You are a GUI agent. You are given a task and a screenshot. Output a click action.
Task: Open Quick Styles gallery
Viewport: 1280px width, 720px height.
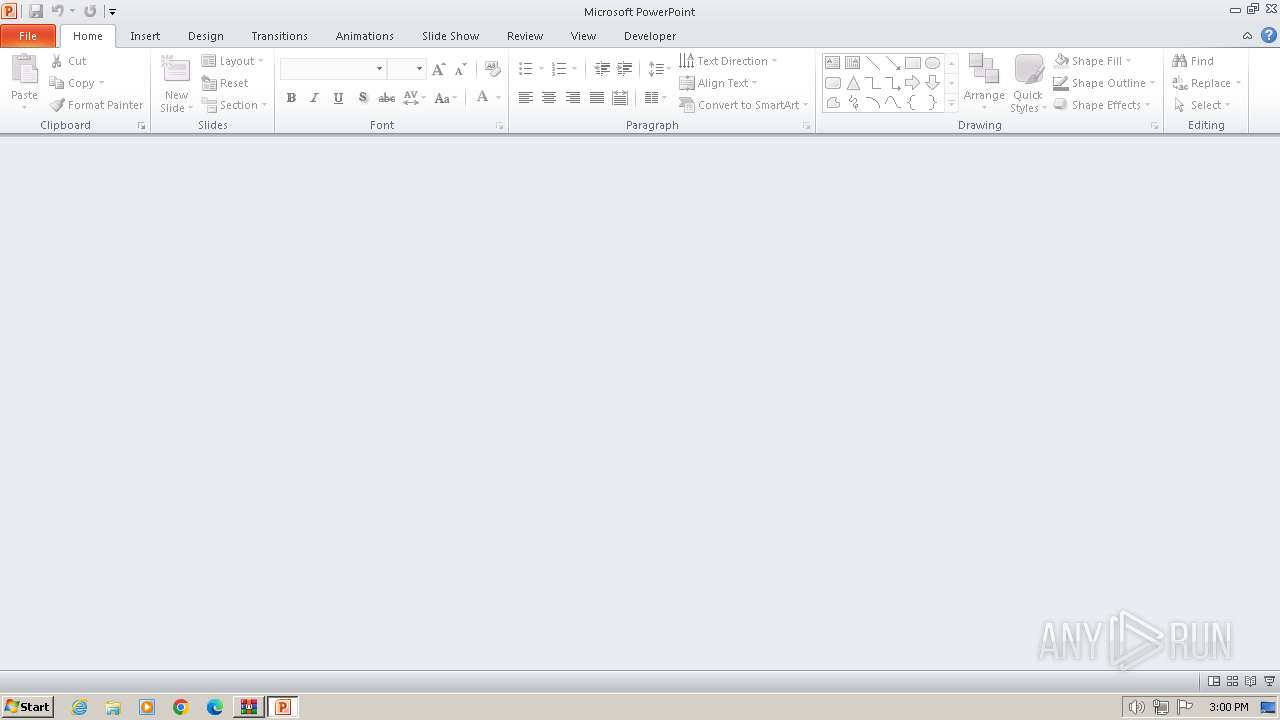click(1028, 83)
